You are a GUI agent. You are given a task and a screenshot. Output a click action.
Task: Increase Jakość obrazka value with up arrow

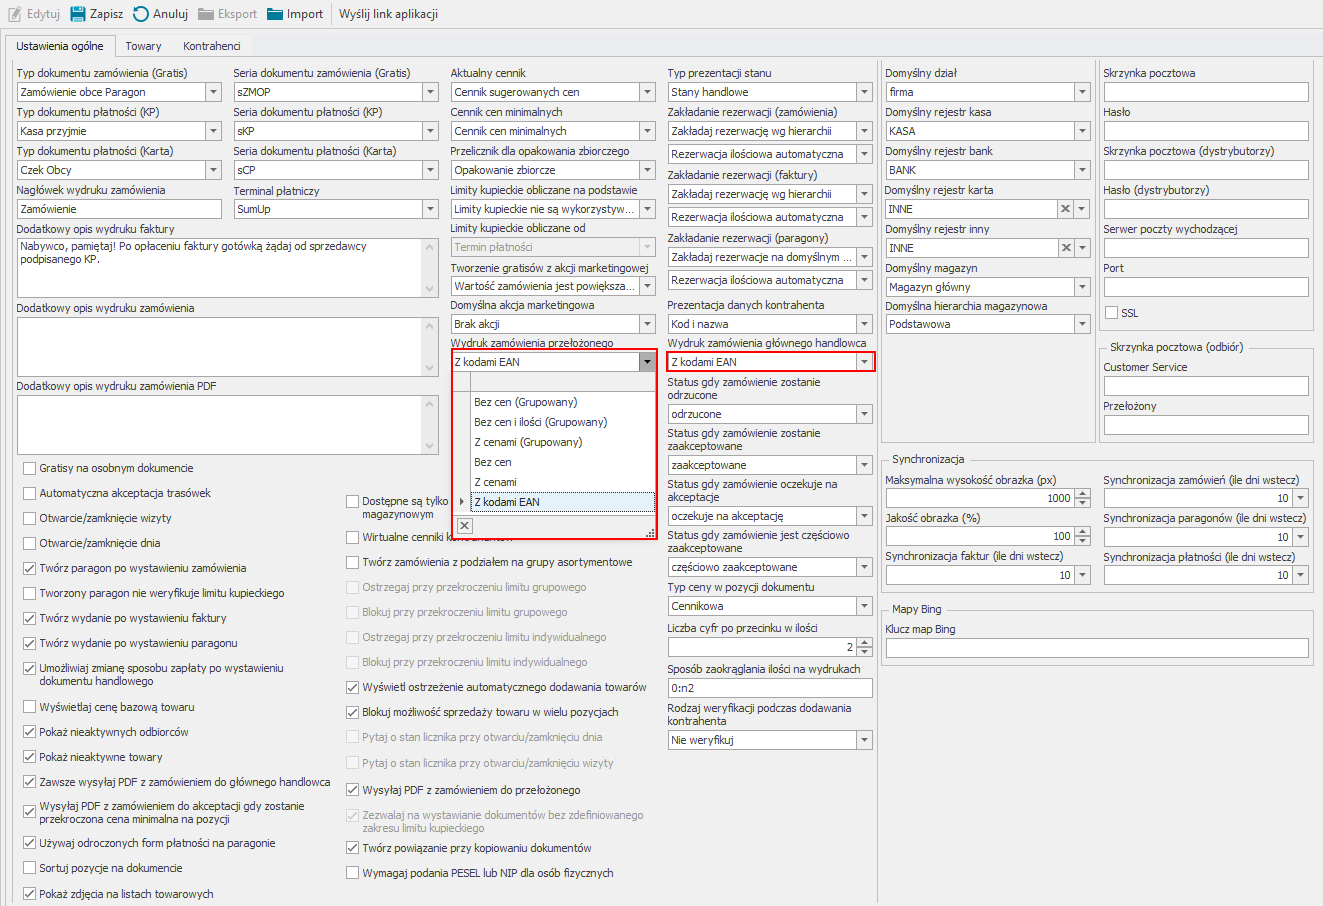[x=1083, y=532]
